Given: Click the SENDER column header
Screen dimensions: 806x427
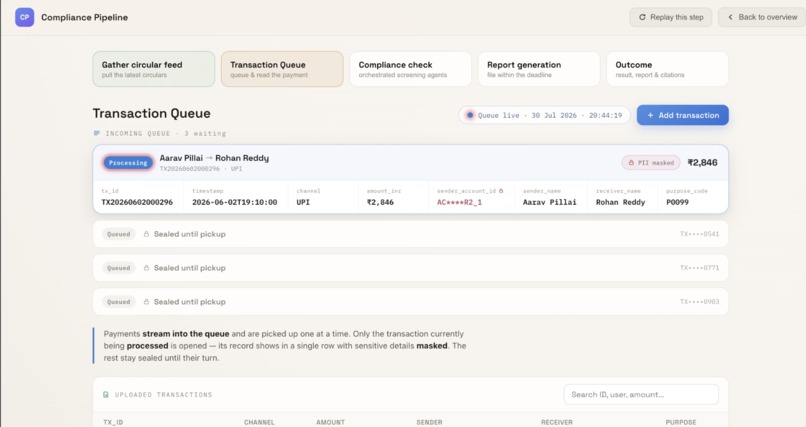Looking at the screenshot, I should [x=429, y=422].
